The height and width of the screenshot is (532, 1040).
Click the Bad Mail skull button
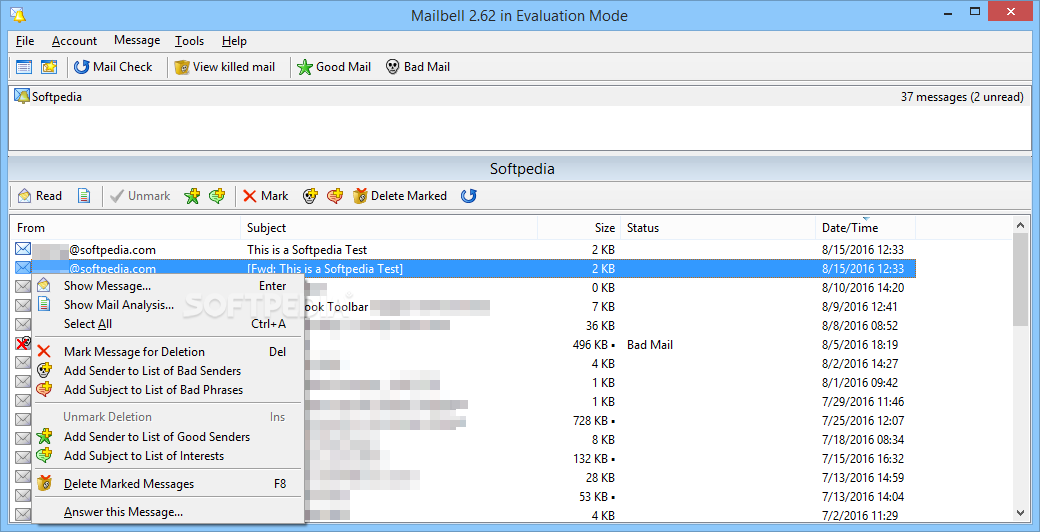[x=418, y=67]
